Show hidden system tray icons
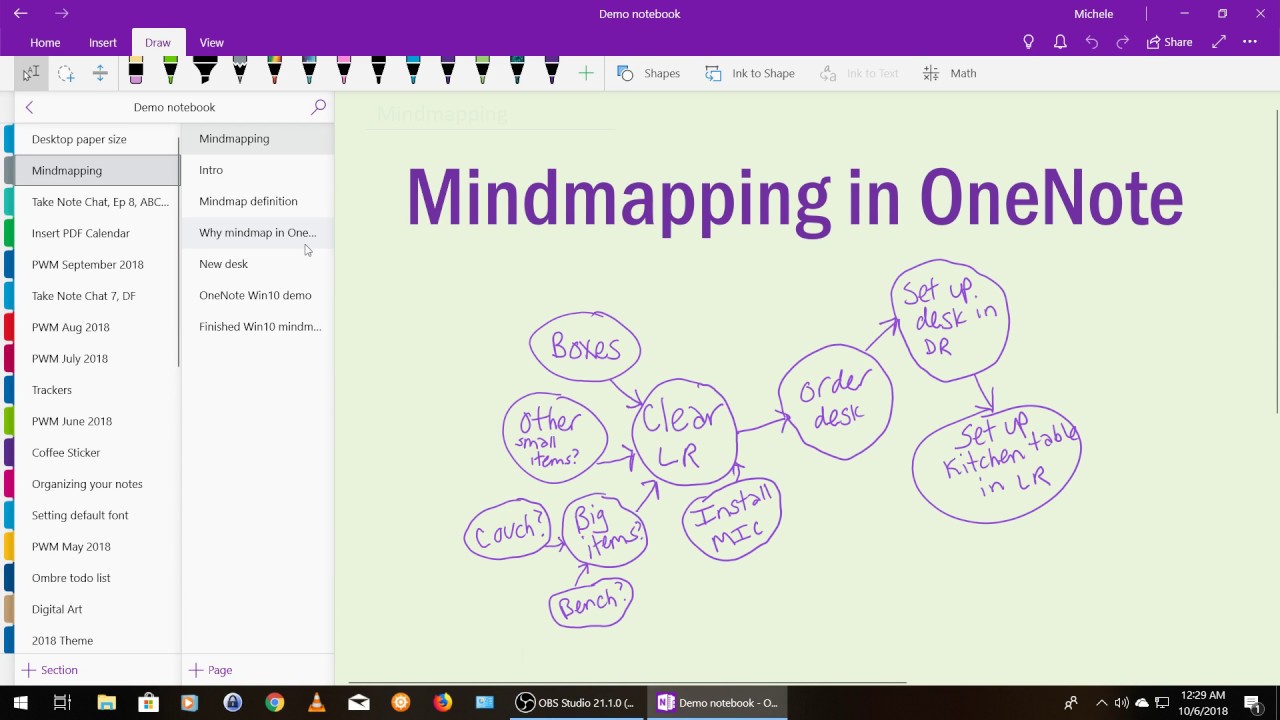 pyautogui.click(x=1102, y=703)
